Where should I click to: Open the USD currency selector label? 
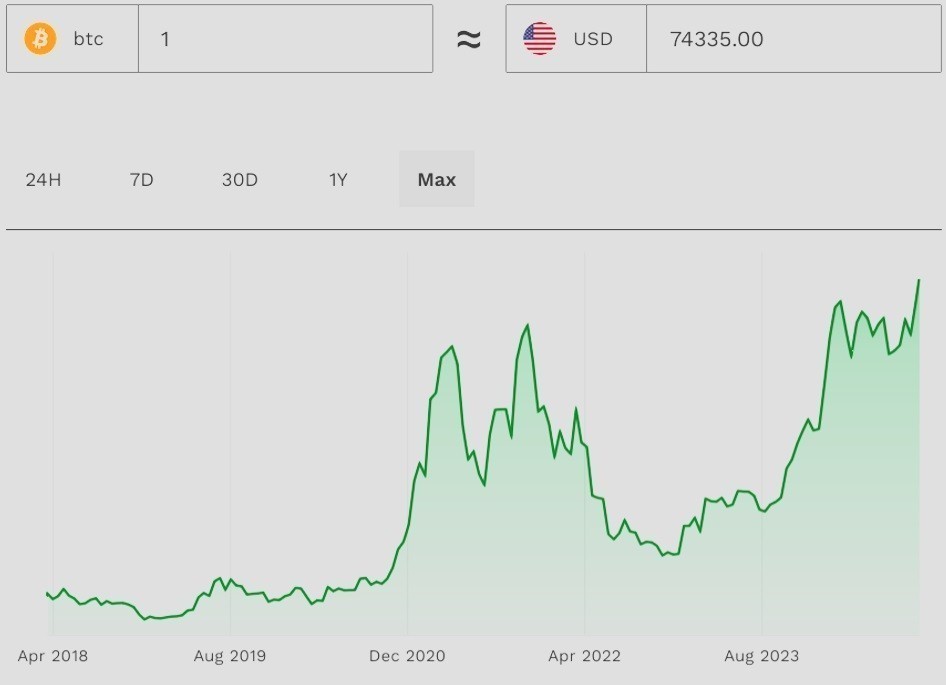(593, 39)
